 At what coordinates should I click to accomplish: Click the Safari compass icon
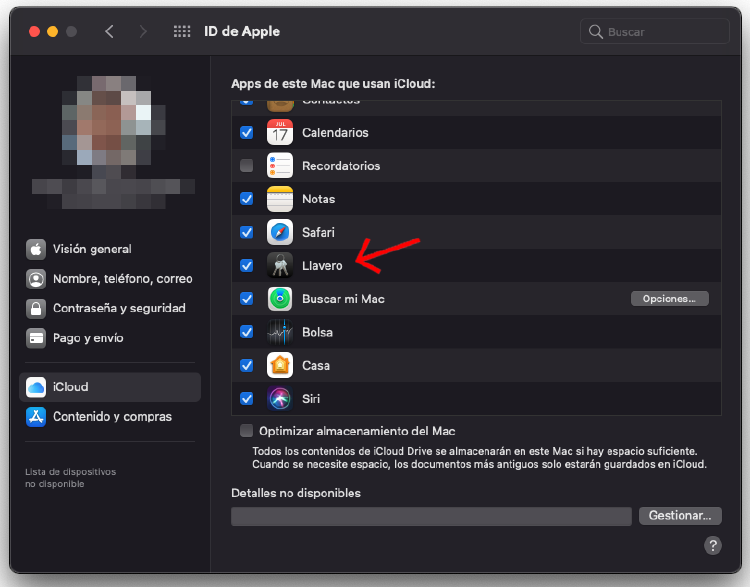pos(280,232)
